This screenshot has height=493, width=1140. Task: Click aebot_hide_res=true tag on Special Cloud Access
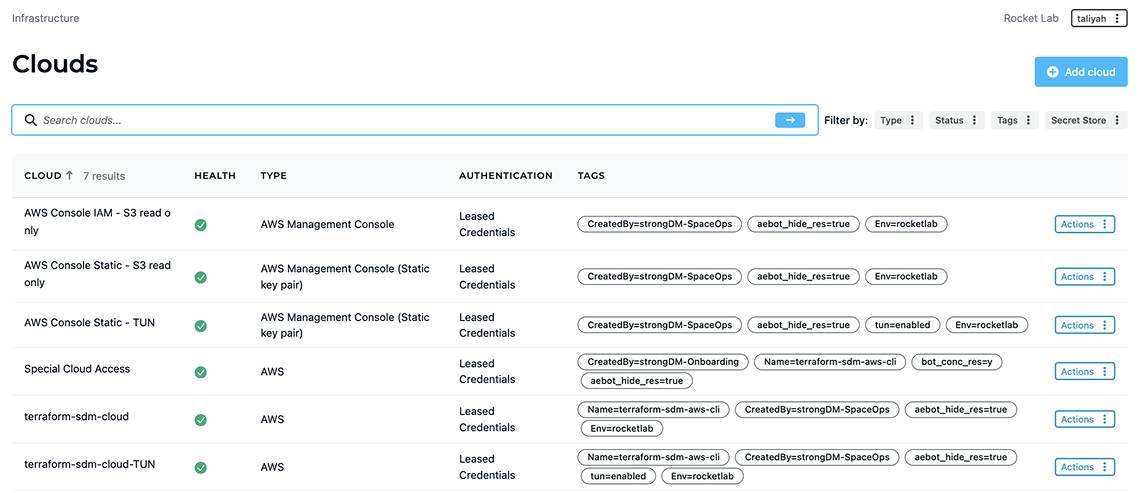coord(637,380)
